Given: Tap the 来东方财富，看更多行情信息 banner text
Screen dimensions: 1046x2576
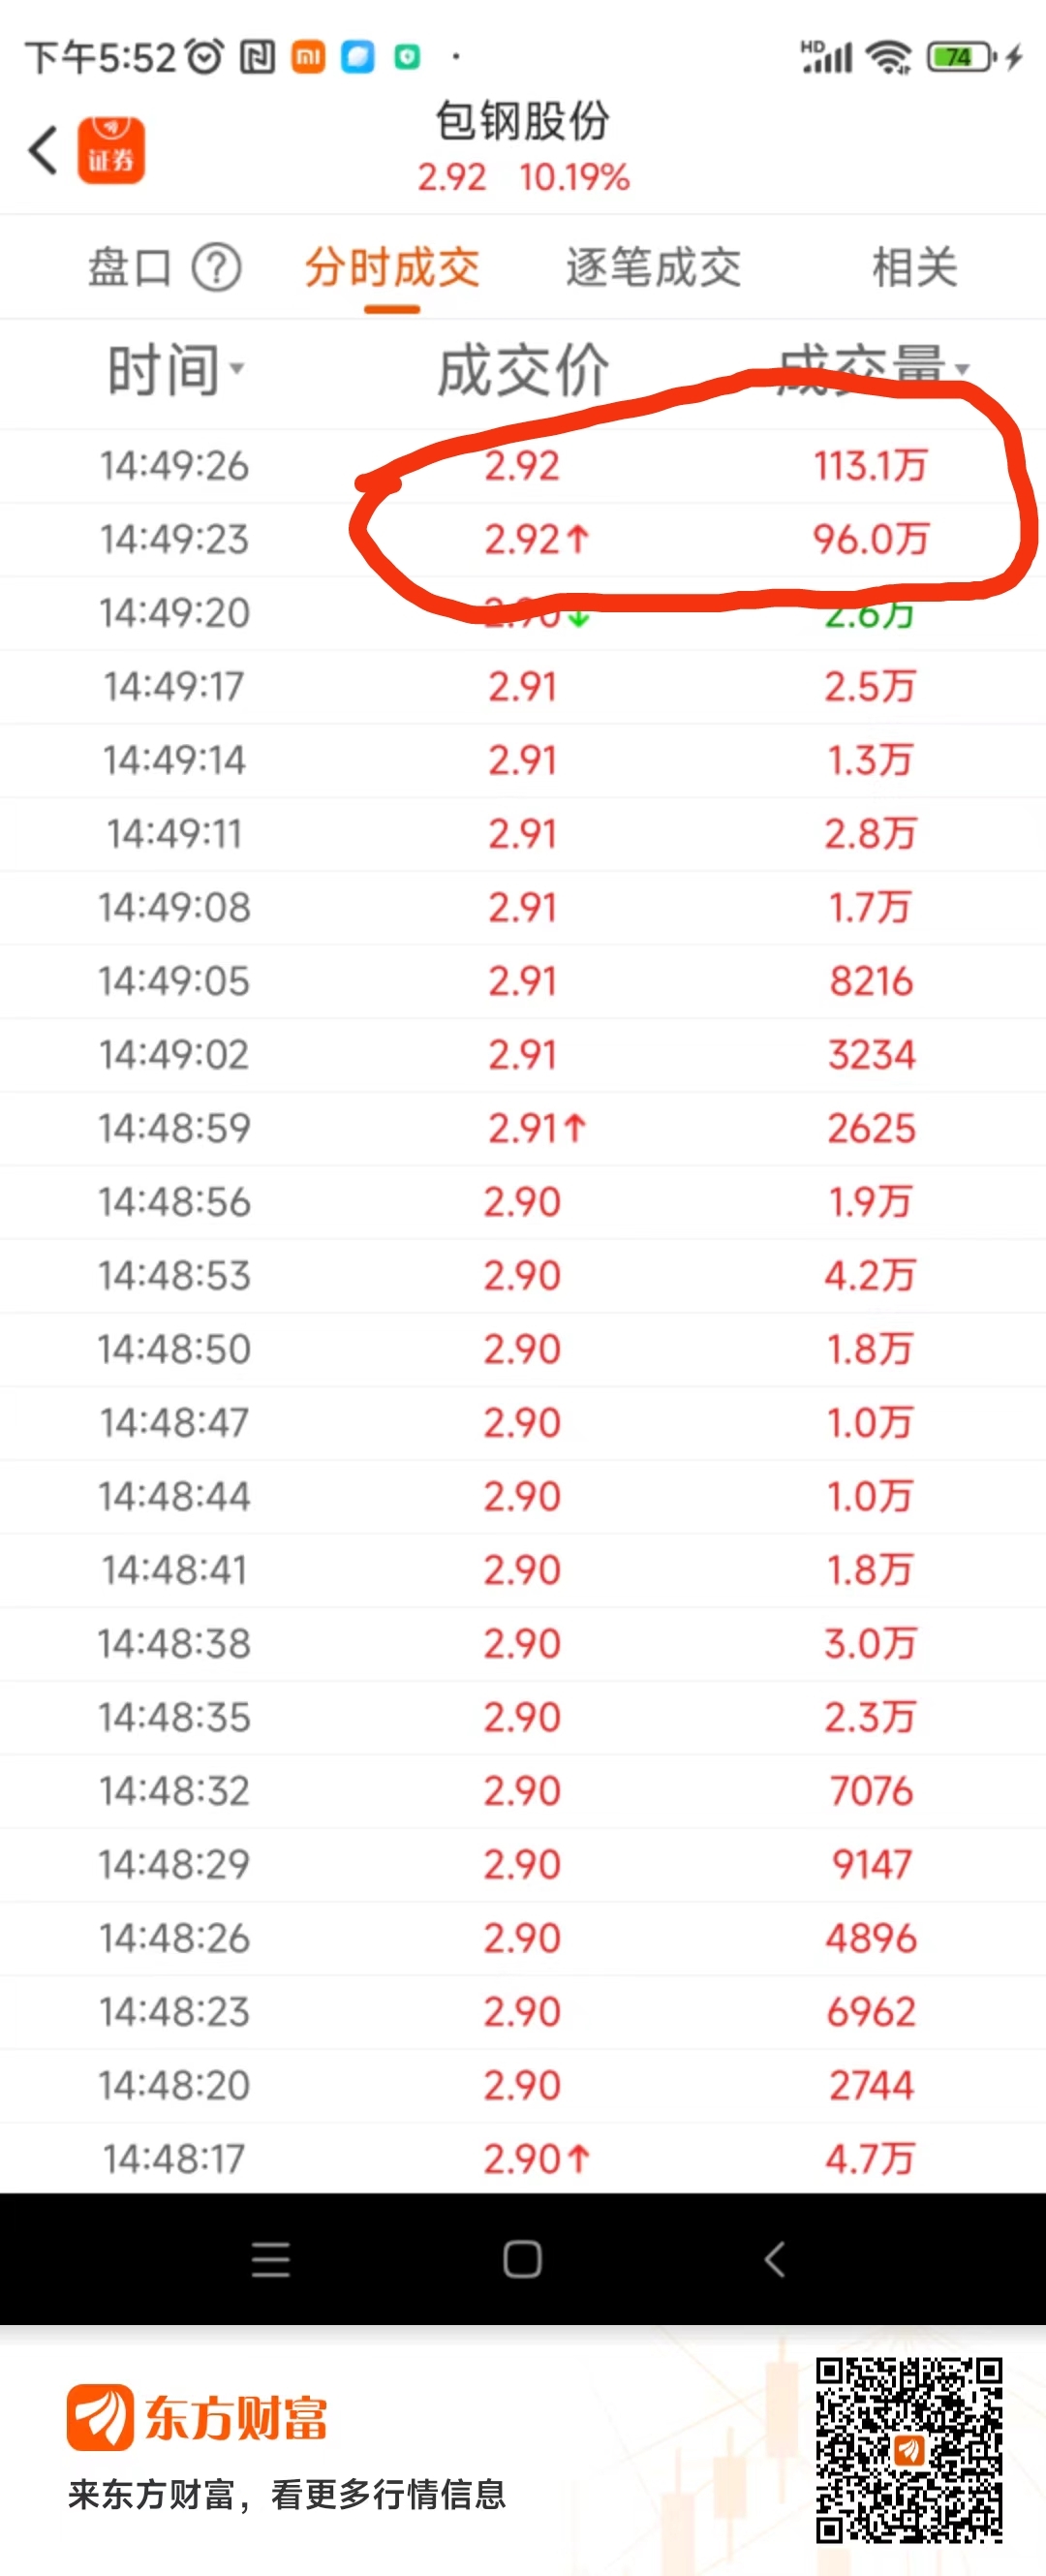Looking at the screenshot, I should pos(287,2495).
